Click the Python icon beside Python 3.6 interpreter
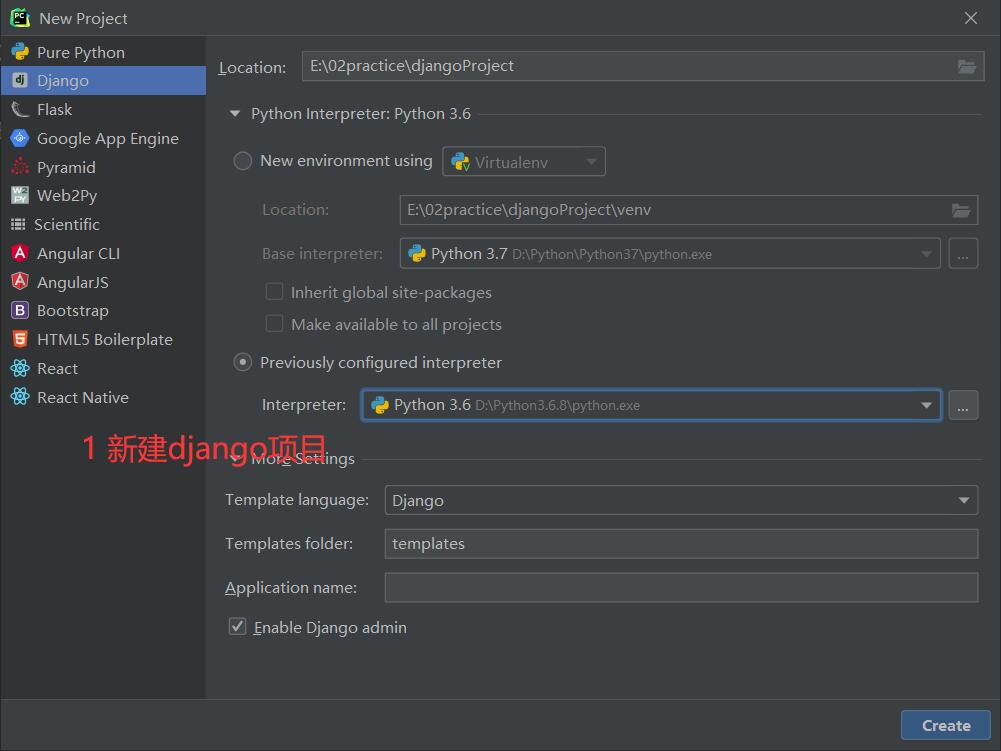Image resolution: width=1001 pixels, height=751 pixels. click(380, 405)
